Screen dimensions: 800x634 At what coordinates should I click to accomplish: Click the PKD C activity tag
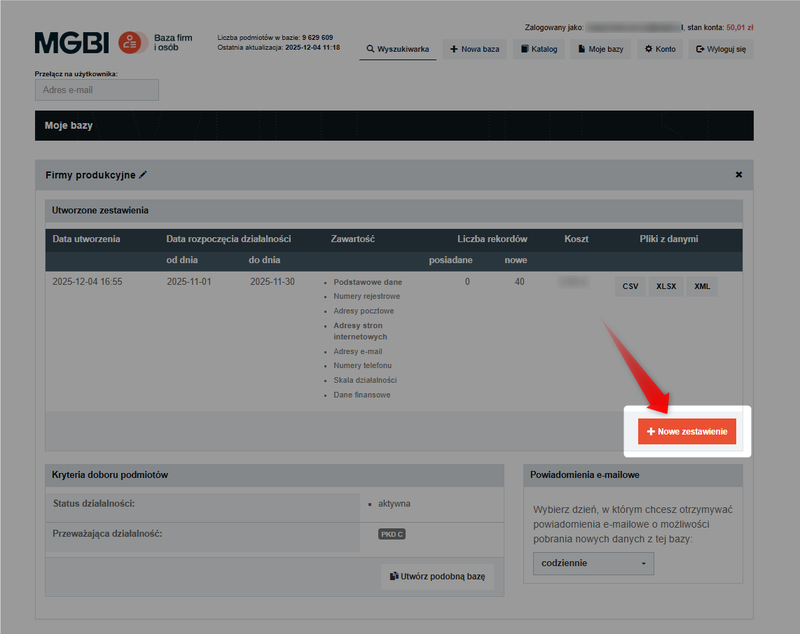[x=391, y=534]
